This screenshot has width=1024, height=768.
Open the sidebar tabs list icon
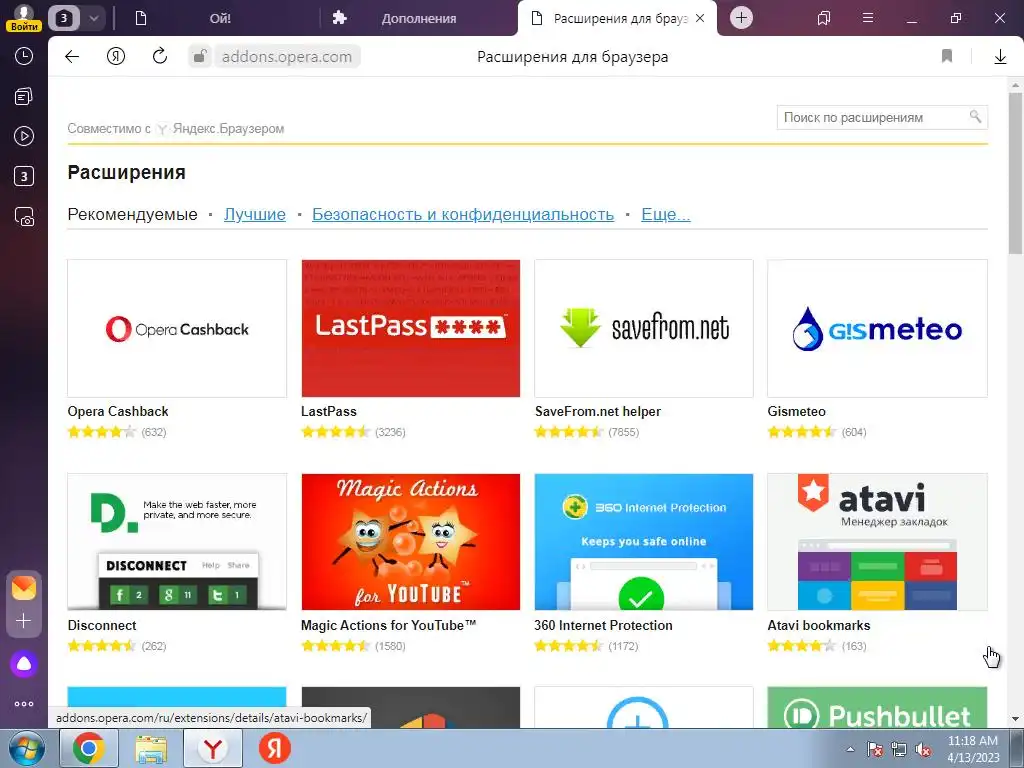(x=24, y=97)
